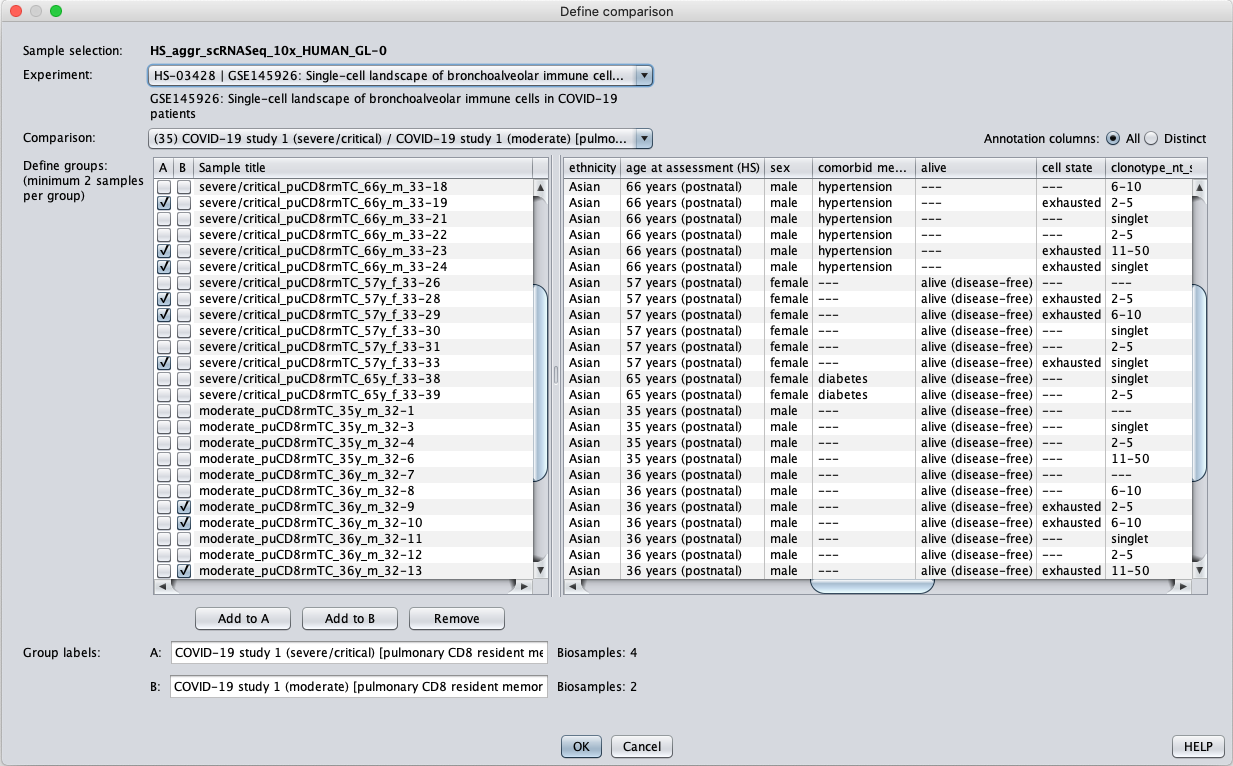Click the alive column header

coord(976,168)
